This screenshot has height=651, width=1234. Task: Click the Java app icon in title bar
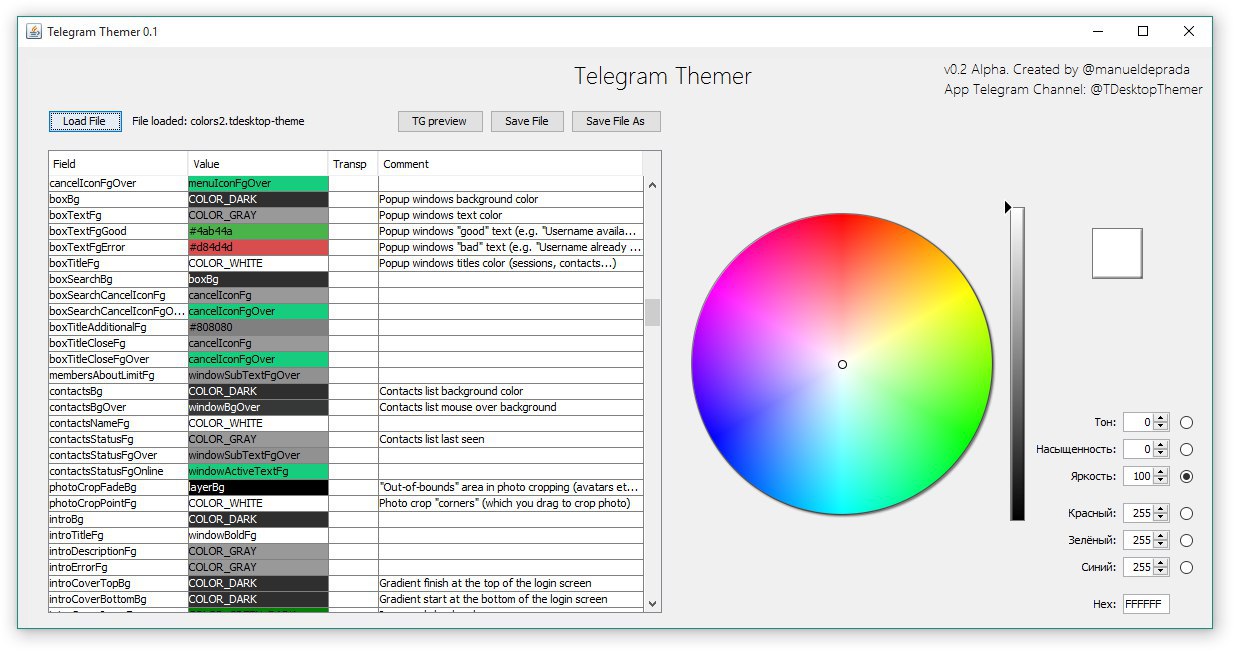pyautogui.click(x=34, y=31)
